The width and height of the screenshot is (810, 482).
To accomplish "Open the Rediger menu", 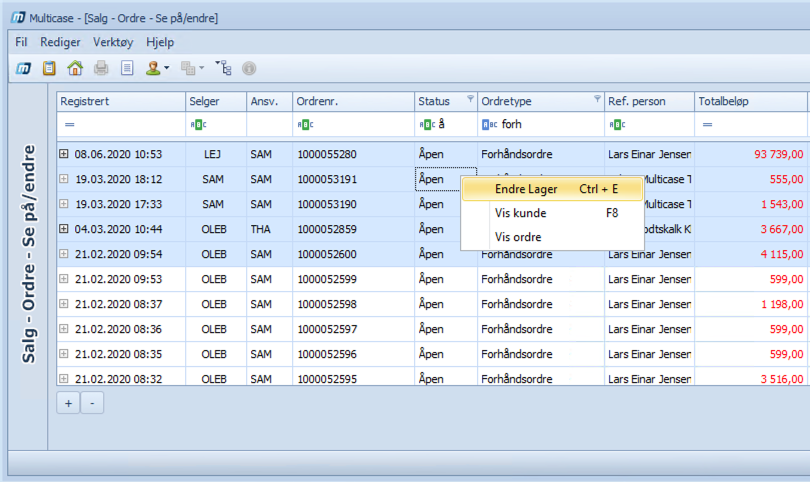I will click(60, 42).
